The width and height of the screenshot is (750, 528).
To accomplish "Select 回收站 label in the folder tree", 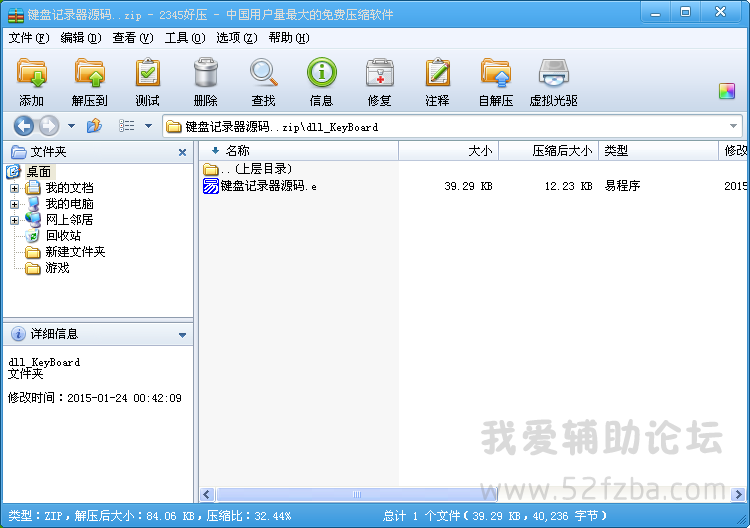I will pyautogui.click(x=63, y=236).
